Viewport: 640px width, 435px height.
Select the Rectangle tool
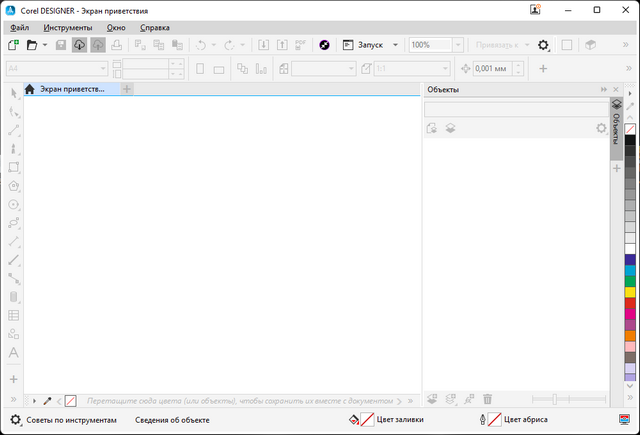[14, 167]
